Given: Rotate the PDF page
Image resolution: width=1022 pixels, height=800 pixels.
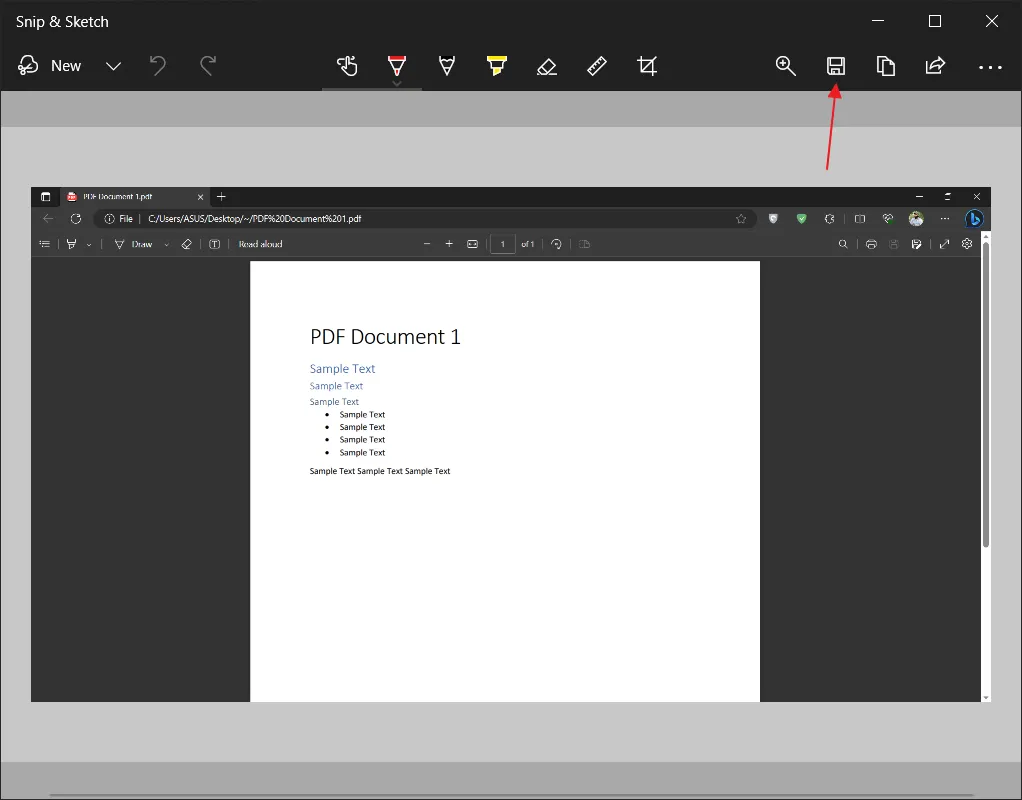Looking at the screenshot, I should click(x=556, y=243).
